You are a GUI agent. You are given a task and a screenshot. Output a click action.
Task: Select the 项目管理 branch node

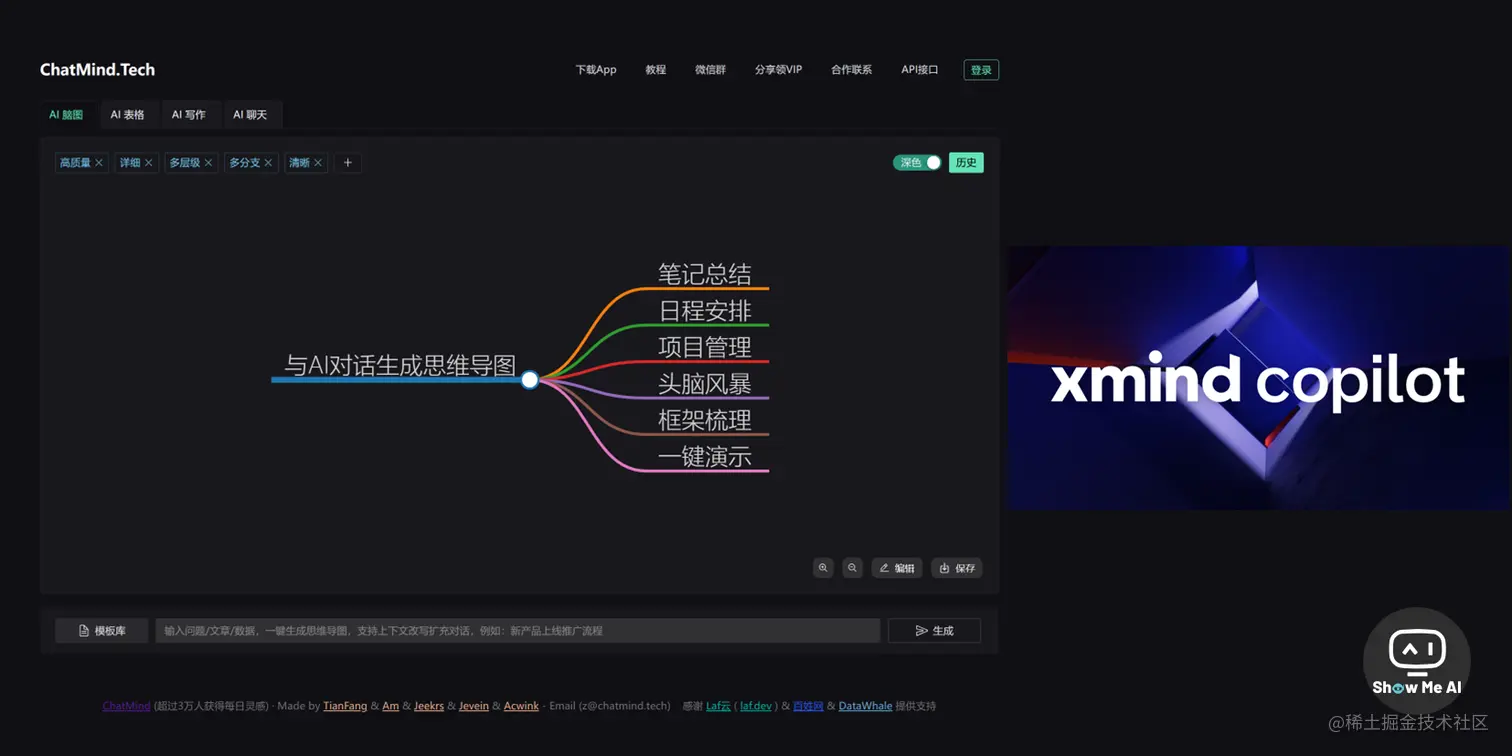click(705, 348)
